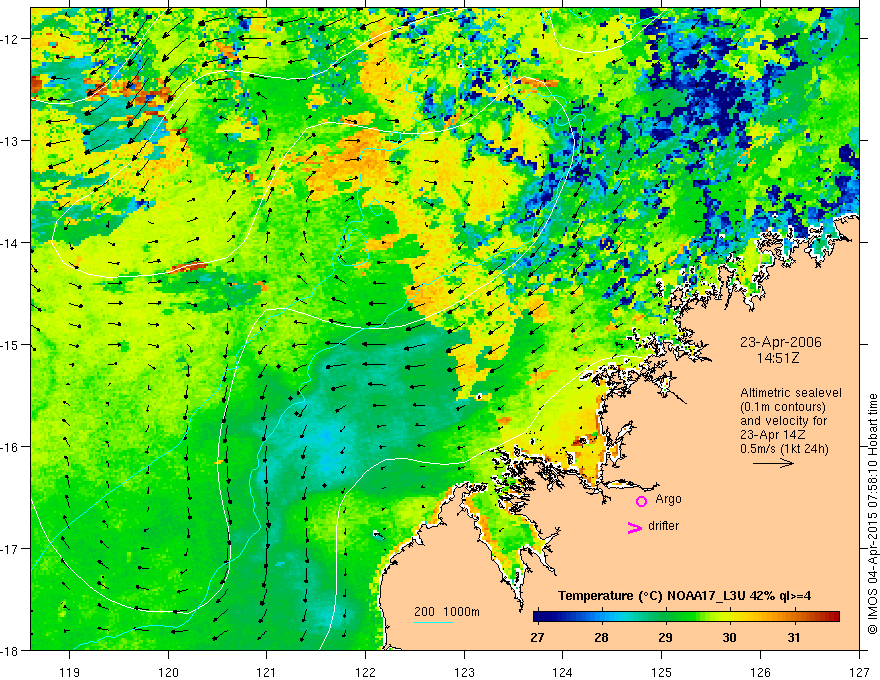The height and width of the screenshot is (680, 880).
Task: Click the magenta drifter arrowhead legend symbol
Action: pos(635,527)
